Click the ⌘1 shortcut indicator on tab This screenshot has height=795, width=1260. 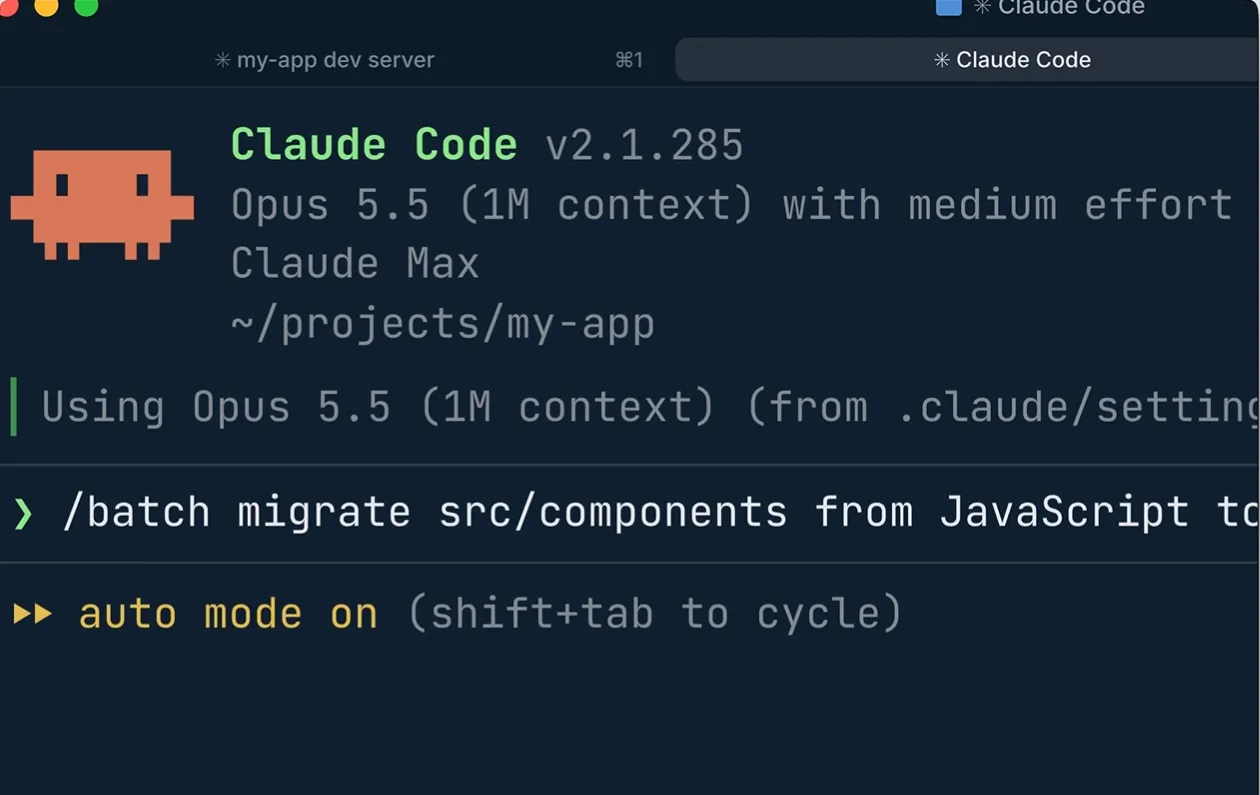629,60
